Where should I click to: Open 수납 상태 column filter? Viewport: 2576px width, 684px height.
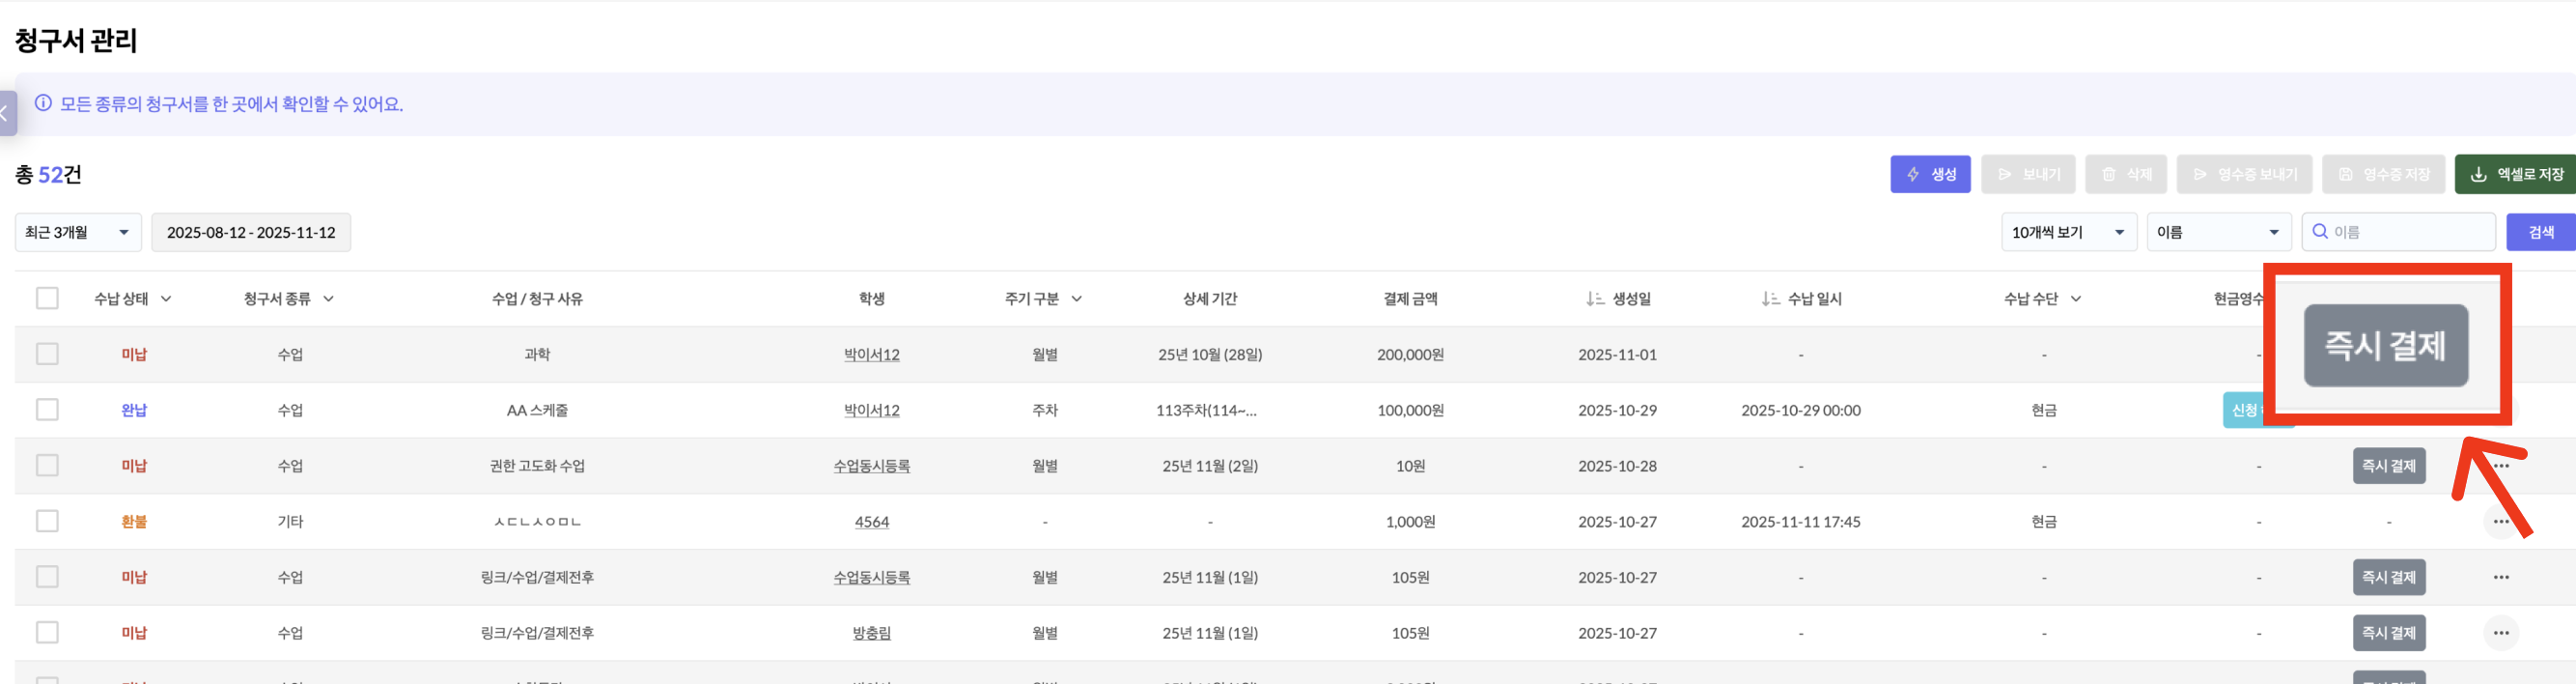[166, 299]
